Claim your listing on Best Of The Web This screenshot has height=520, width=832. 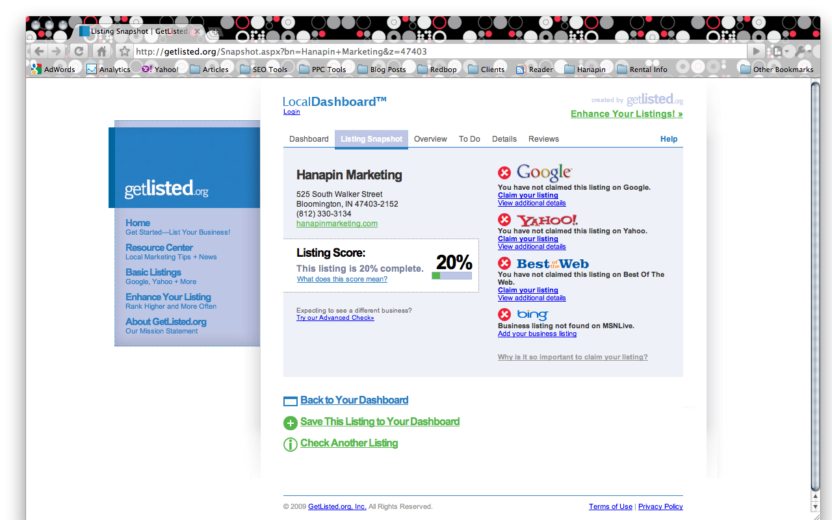click(x=528, y=290)
